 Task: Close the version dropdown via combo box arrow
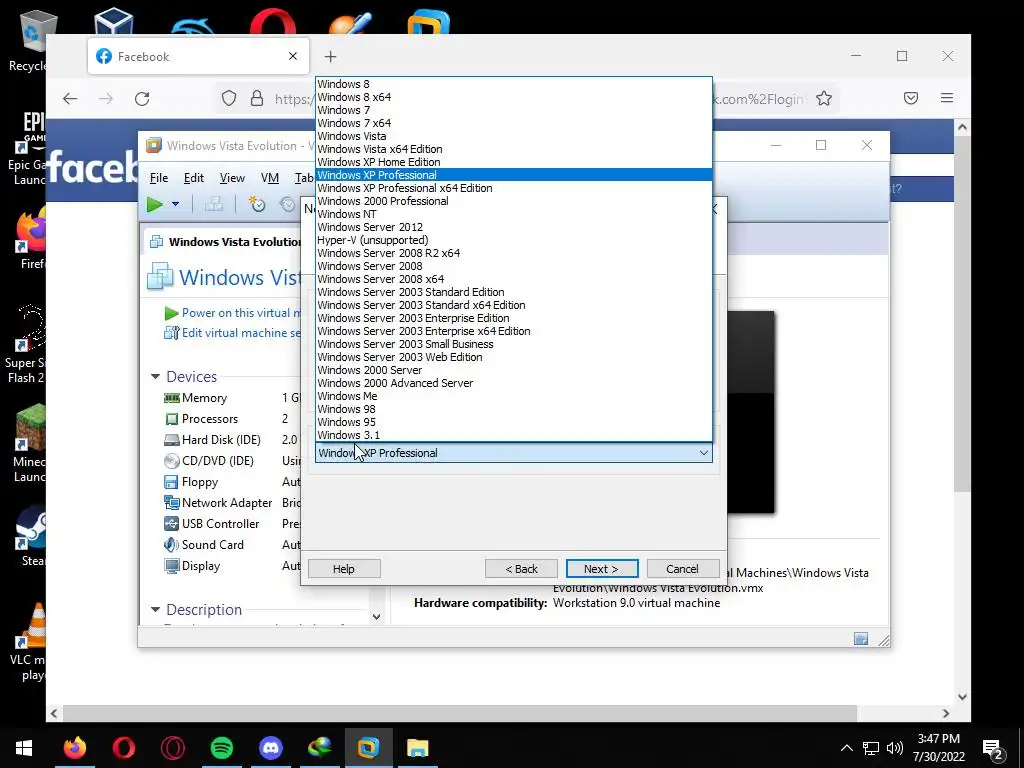704,453
